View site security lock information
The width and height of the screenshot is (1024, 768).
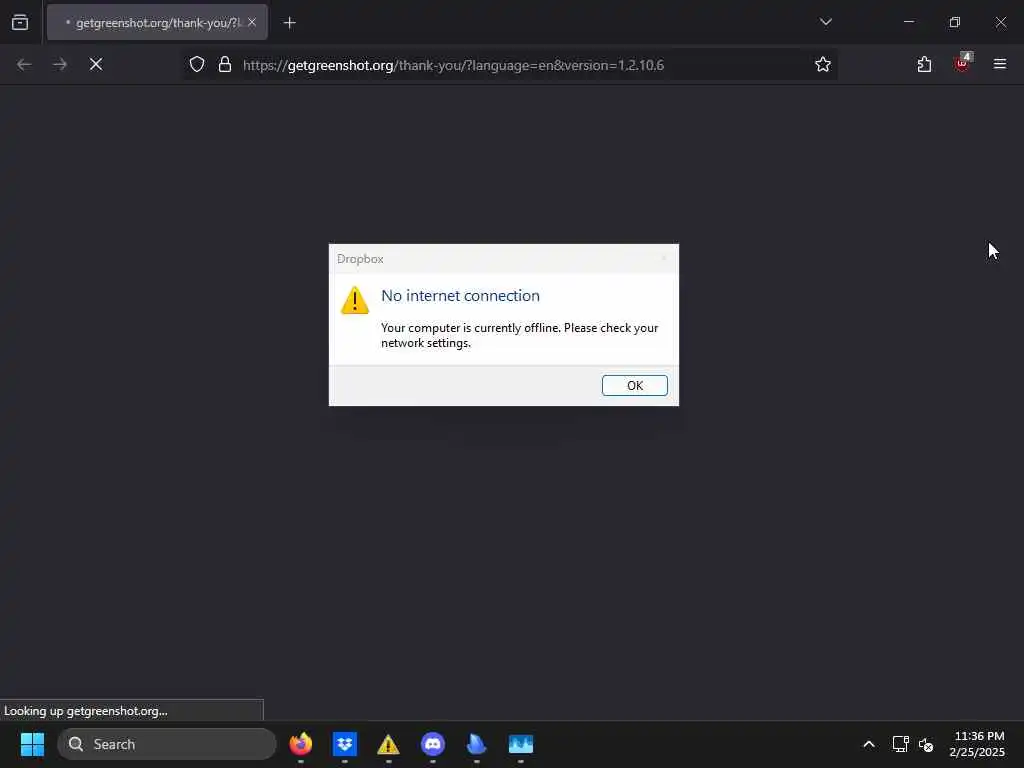(225, 65)
